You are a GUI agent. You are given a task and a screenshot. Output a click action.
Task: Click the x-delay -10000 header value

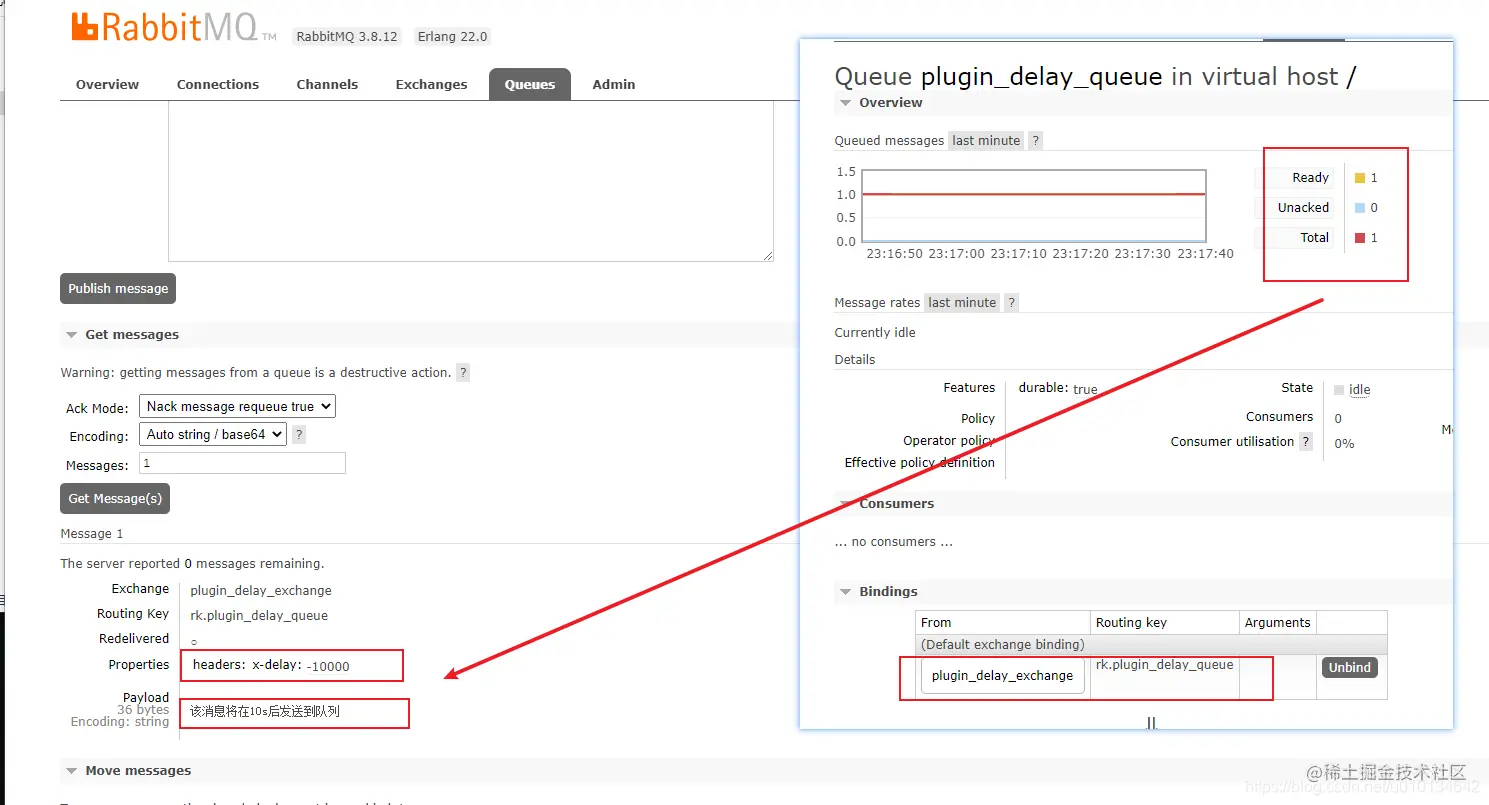click(x=327, y=666)
